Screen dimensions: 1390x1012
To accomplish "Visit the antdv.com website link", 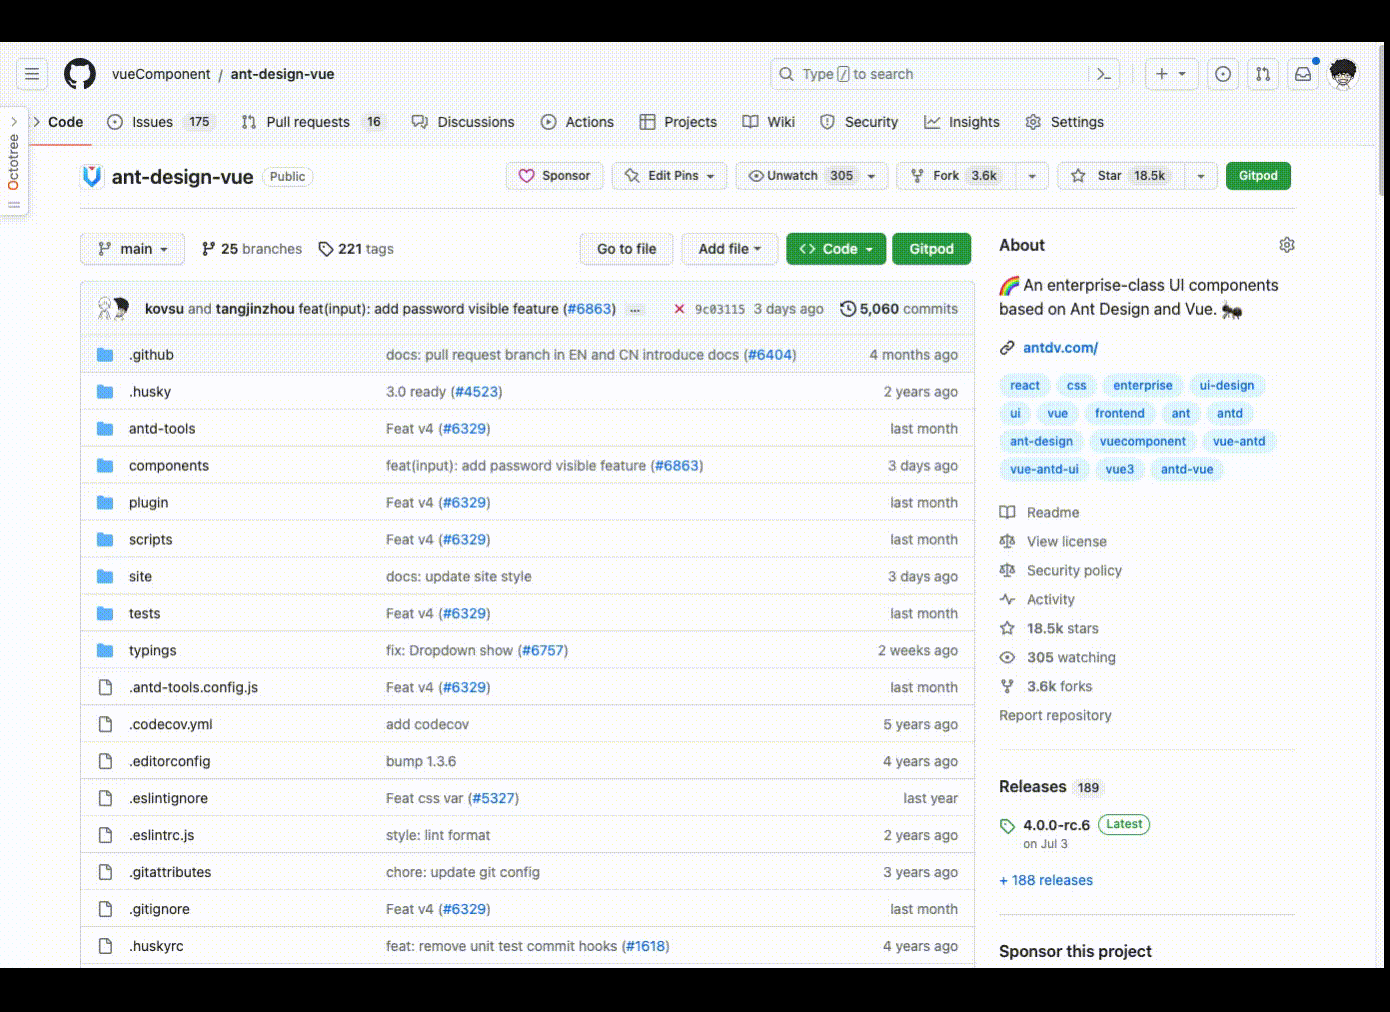I will pos(1060,347).
